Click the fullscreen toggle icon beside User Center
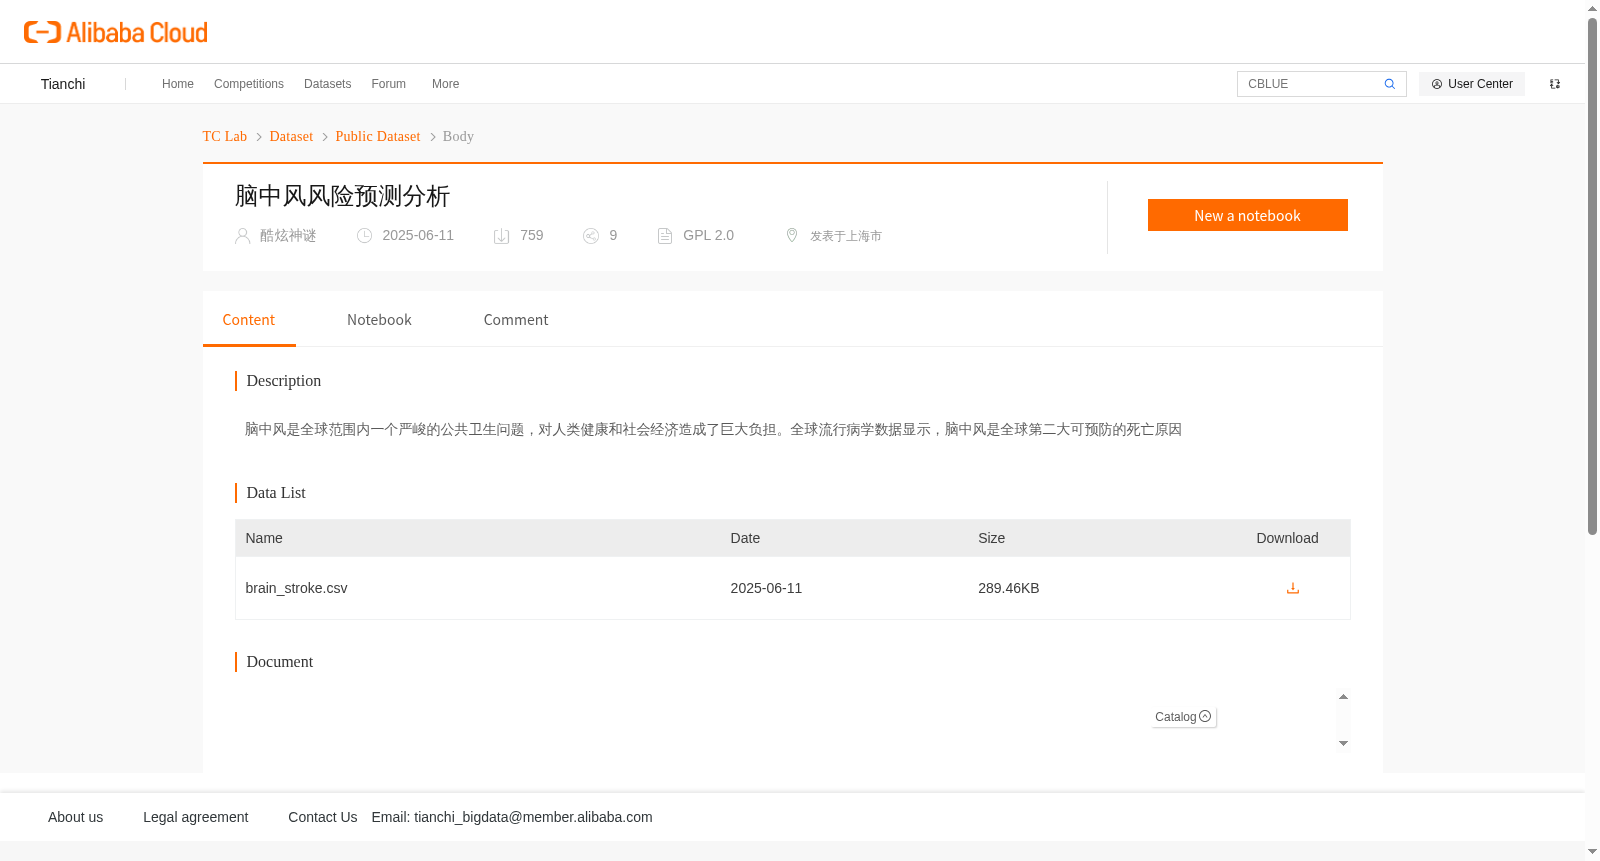 (1554, 84)
